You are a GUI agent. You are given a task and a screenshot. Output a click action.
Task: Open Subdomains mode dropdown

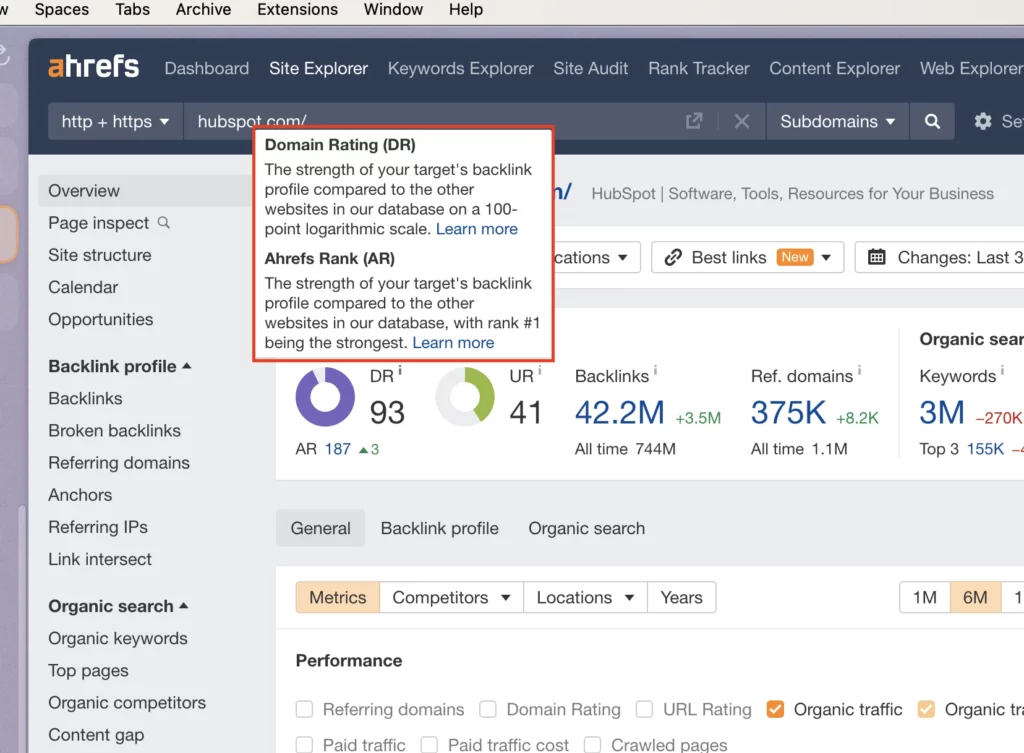pos(837,121)
